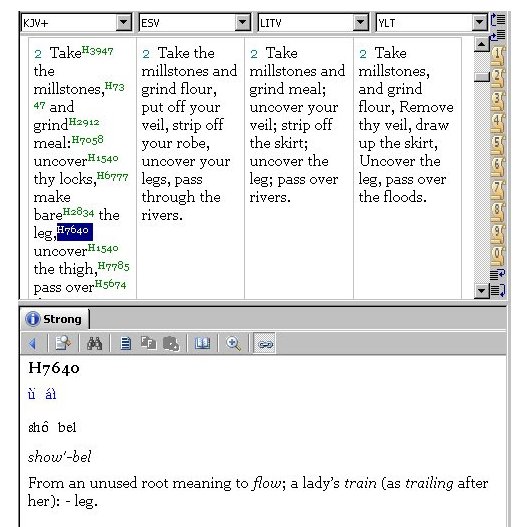This screenshot has height=527, width=529.
Task: Click the topmost previous-chapter lines icon
Action: (498, 20)
